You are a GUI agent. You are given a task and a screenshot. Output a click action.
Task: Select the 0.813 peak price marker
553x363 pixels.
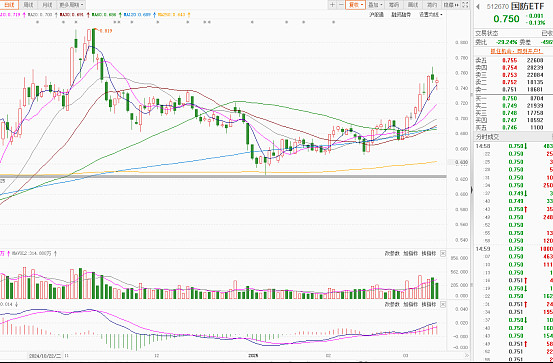(x=107, y=31)
